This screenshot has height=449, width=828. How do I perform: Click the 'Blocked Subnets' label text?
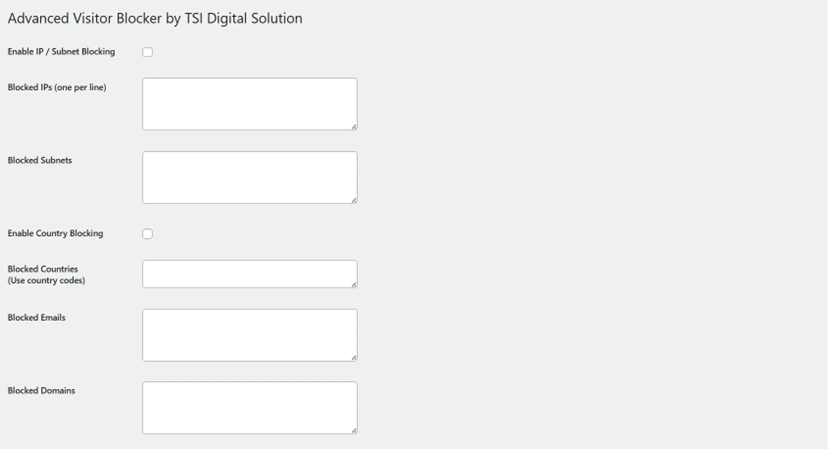click(x=40, y=161)
